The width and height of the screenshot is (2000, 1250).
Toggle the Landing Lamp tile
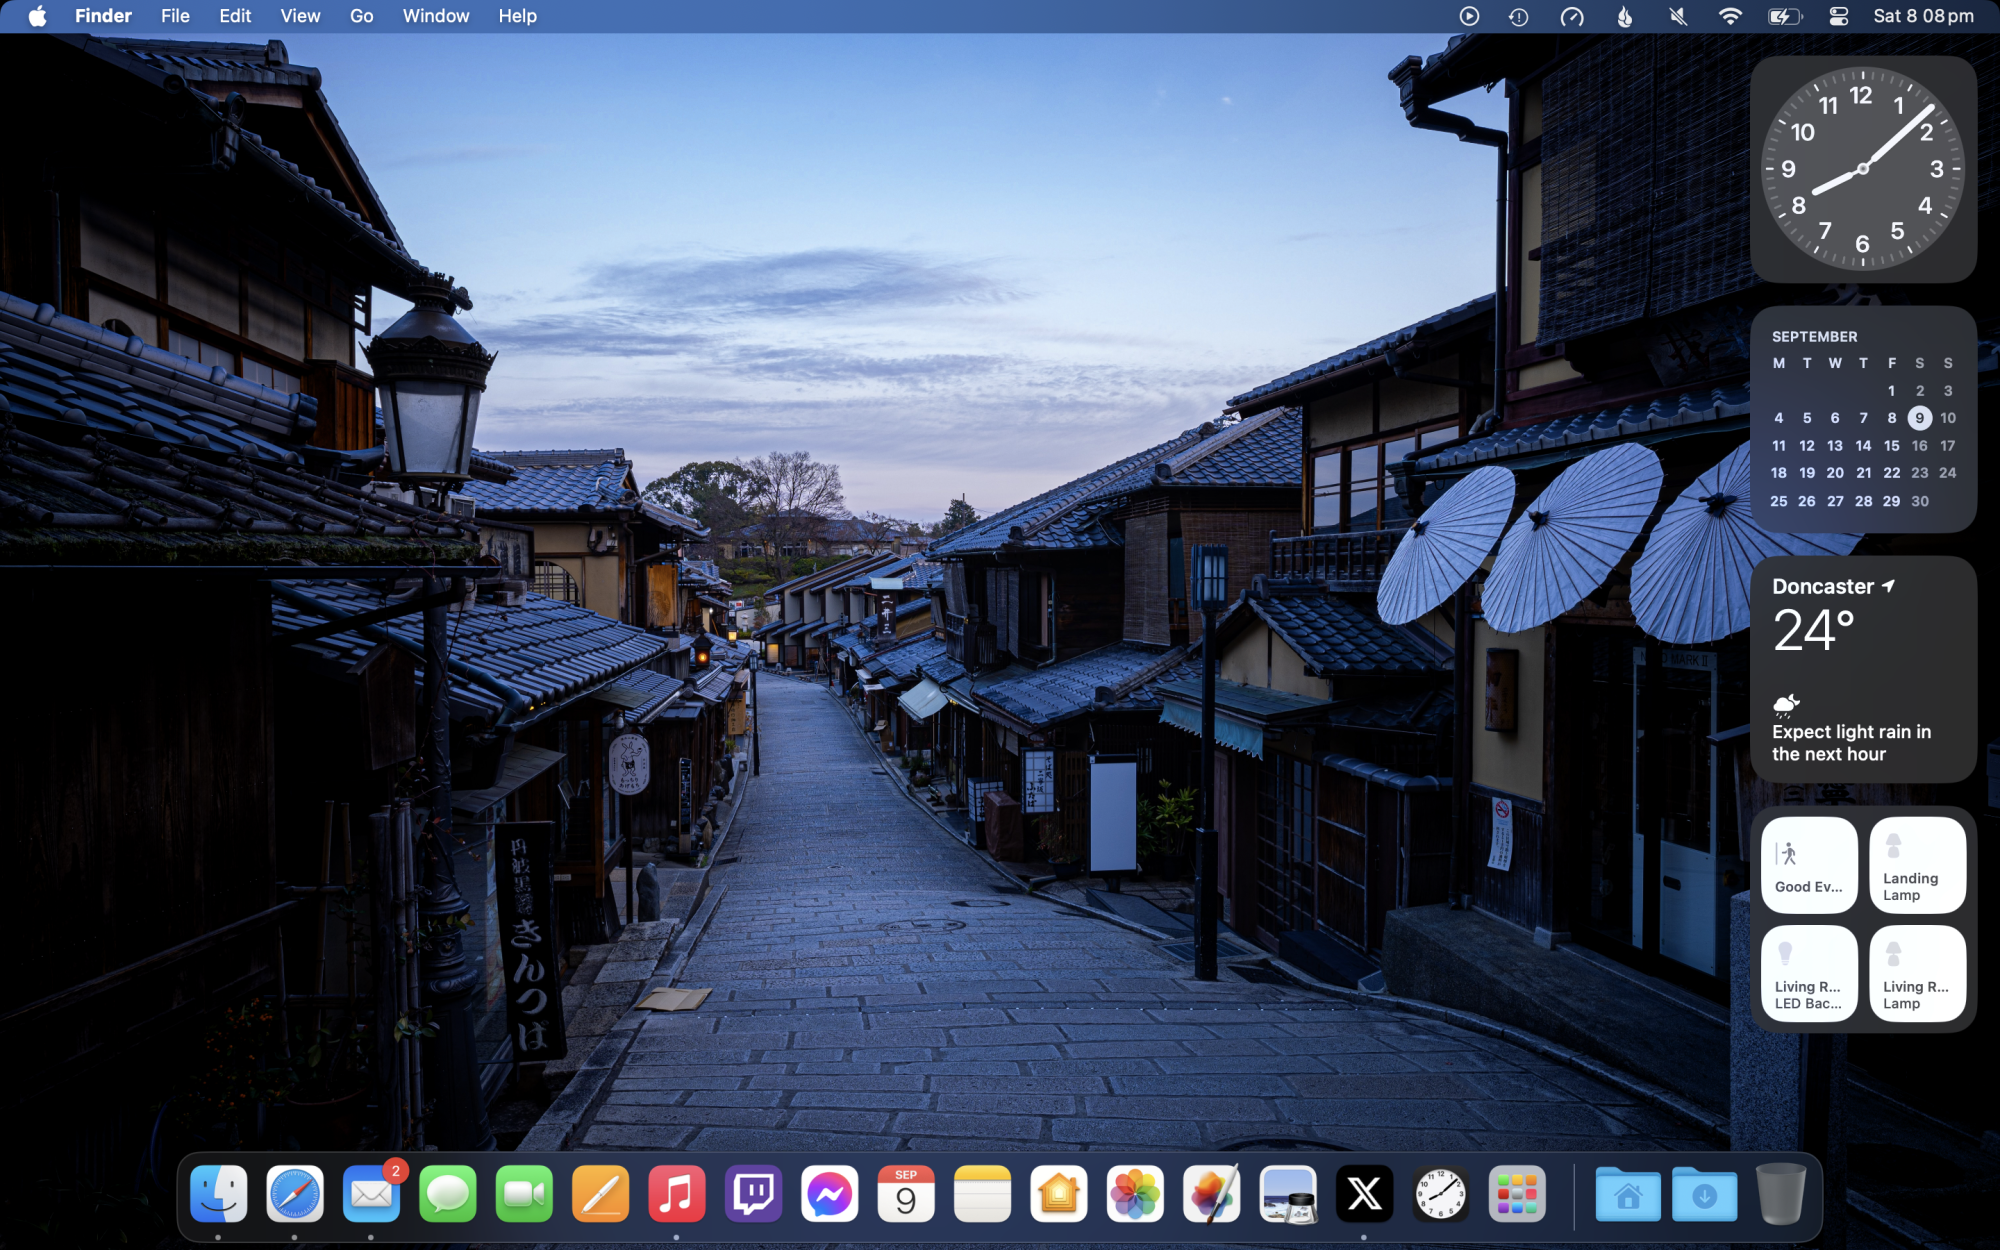(1917, 865)
